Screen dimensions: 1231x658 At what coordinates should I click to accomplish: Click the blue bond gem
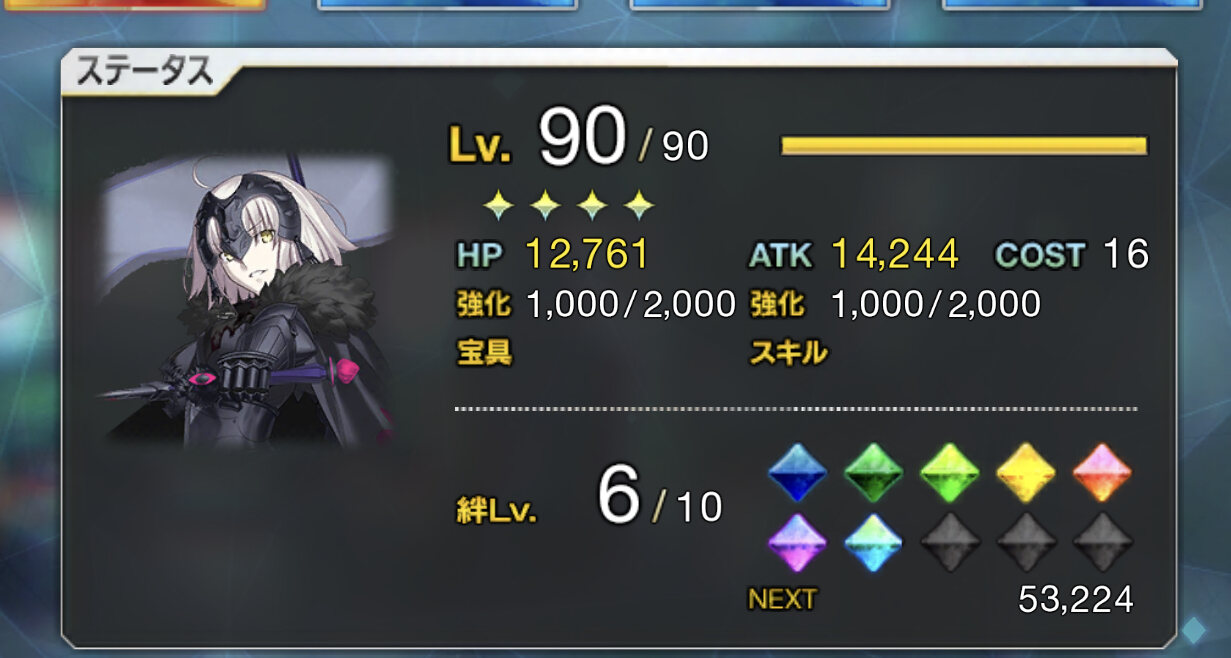[x=797, y=472]
